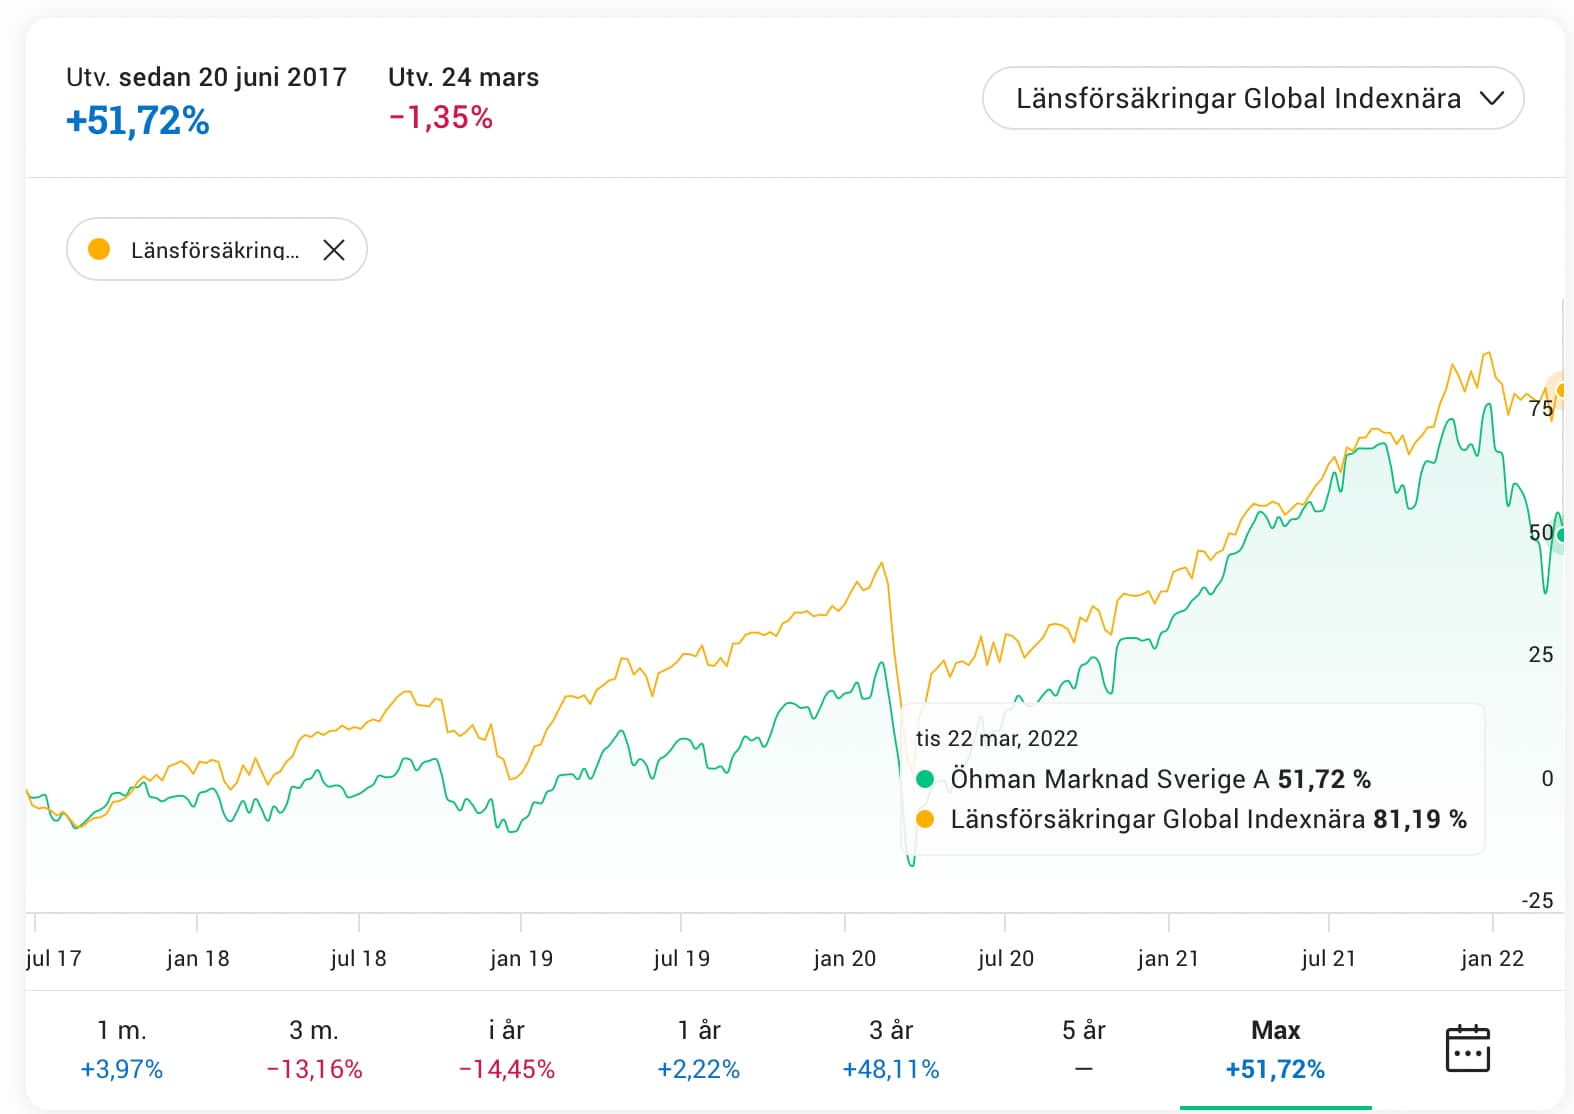Click 'Länsförsäkringar Global Indexnära 81,19 %' tooltip text

point(1208,819)
